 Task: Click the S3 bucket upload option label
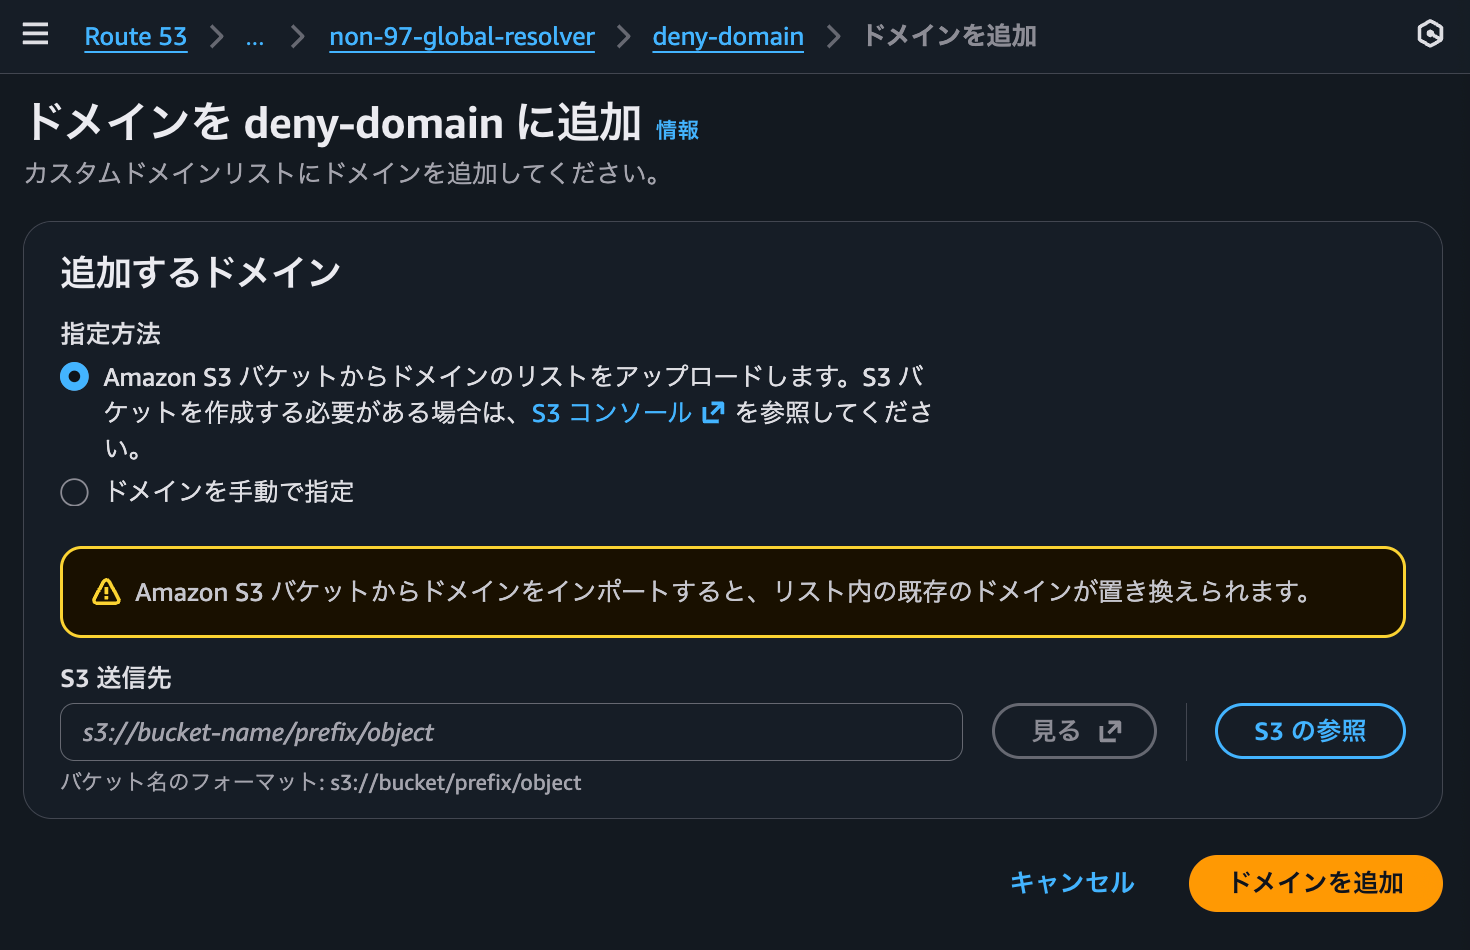pos(400,377)
